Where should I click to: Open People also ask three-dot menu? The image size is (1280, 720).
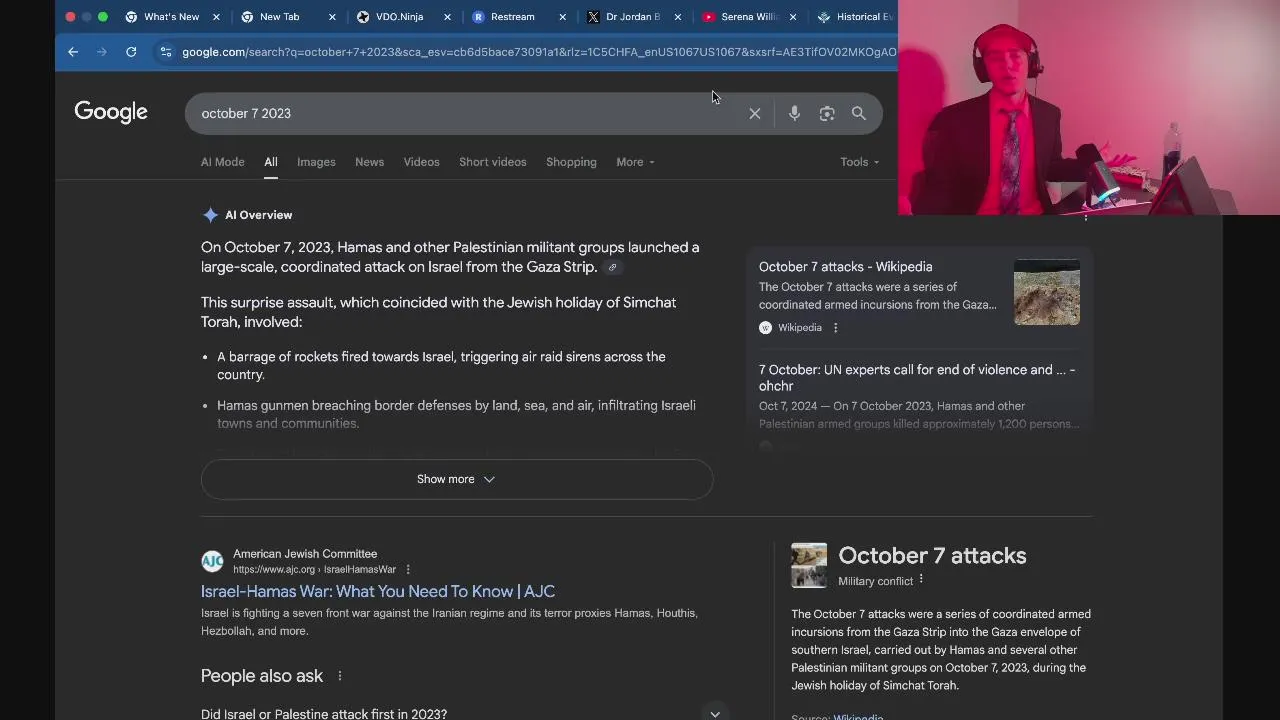pyautogui.click(x=340, y=676)
